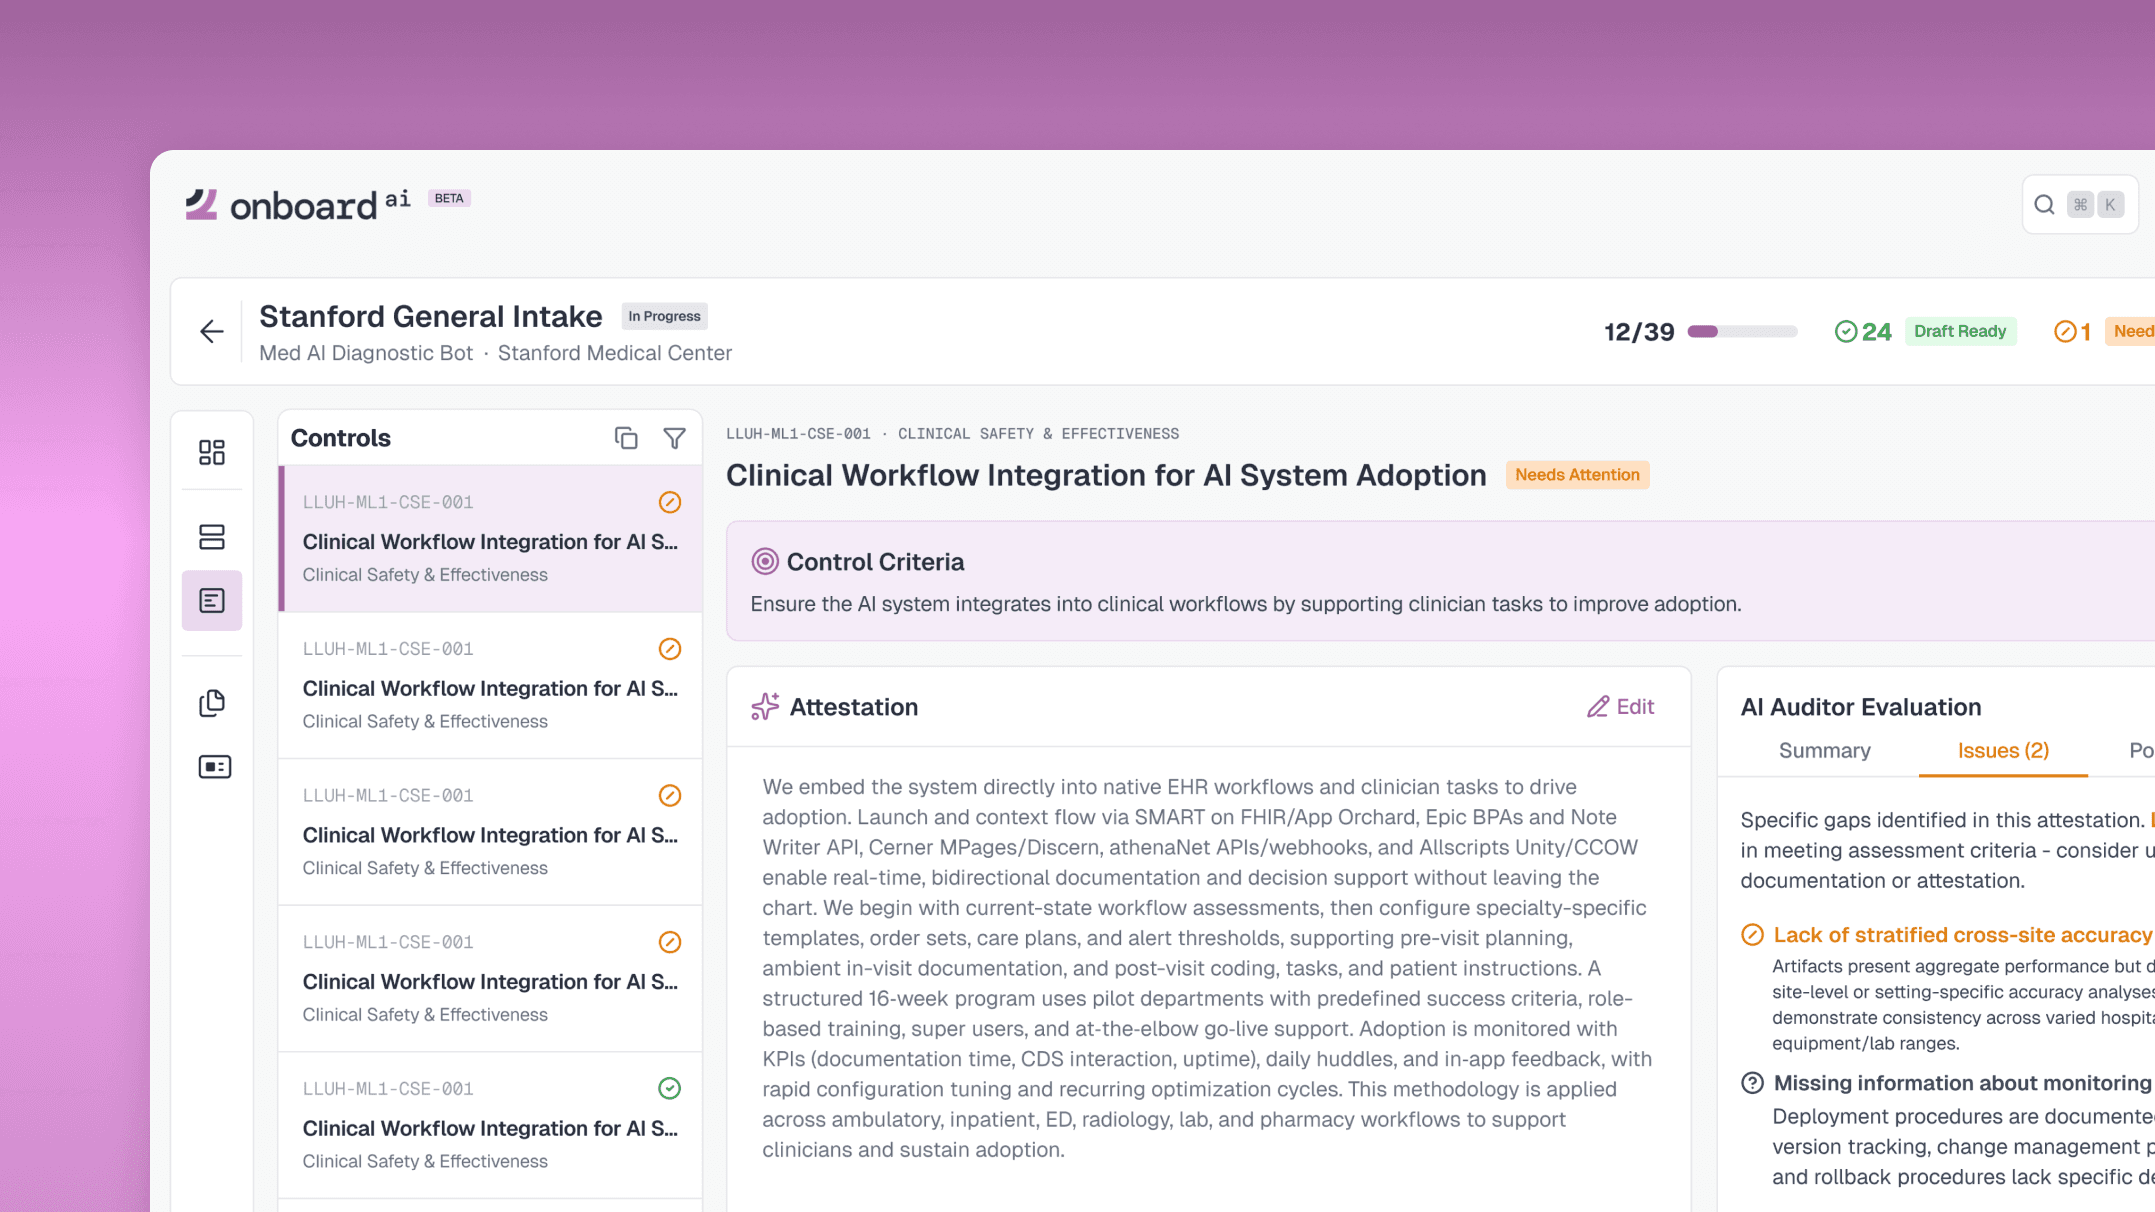Click the 12/39 progress bar

(x=1741, y=332)
